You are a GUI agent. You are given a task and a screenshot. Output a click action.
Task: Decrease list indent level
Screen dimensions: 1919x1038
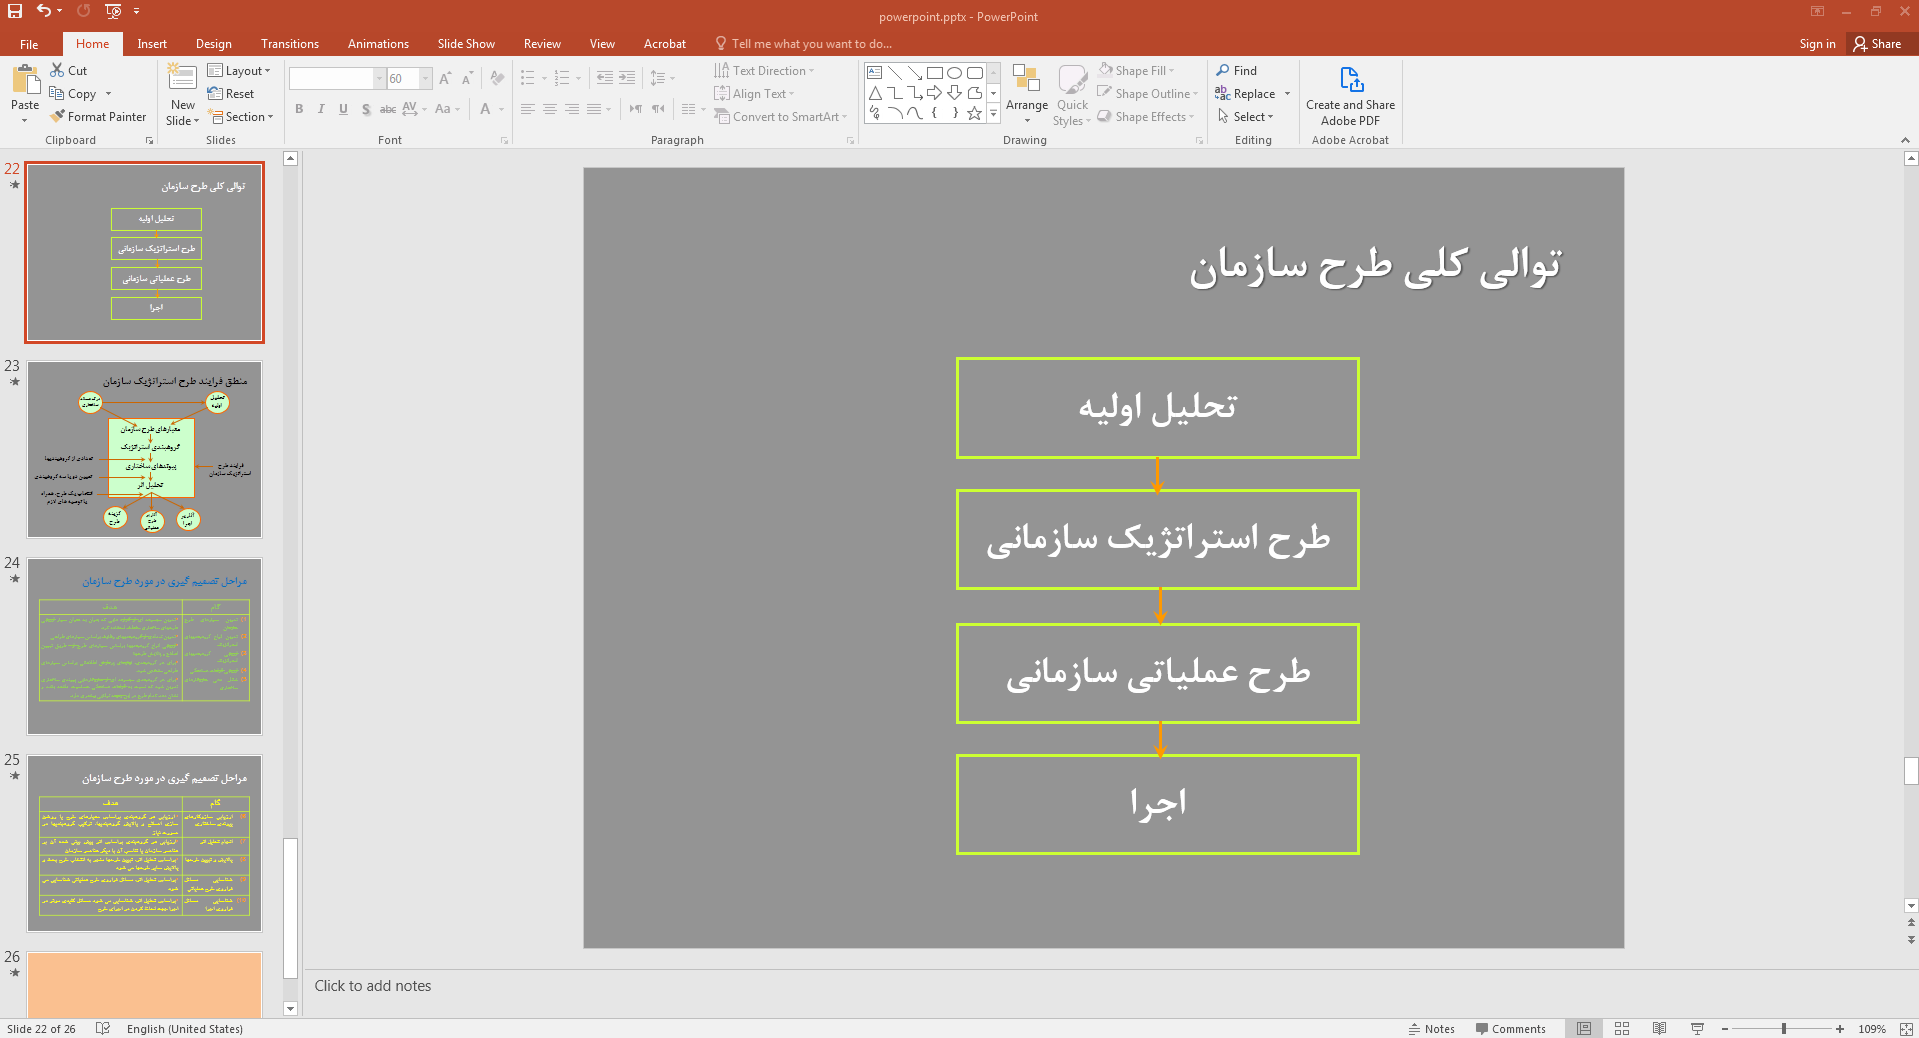[x=605, y=78]
